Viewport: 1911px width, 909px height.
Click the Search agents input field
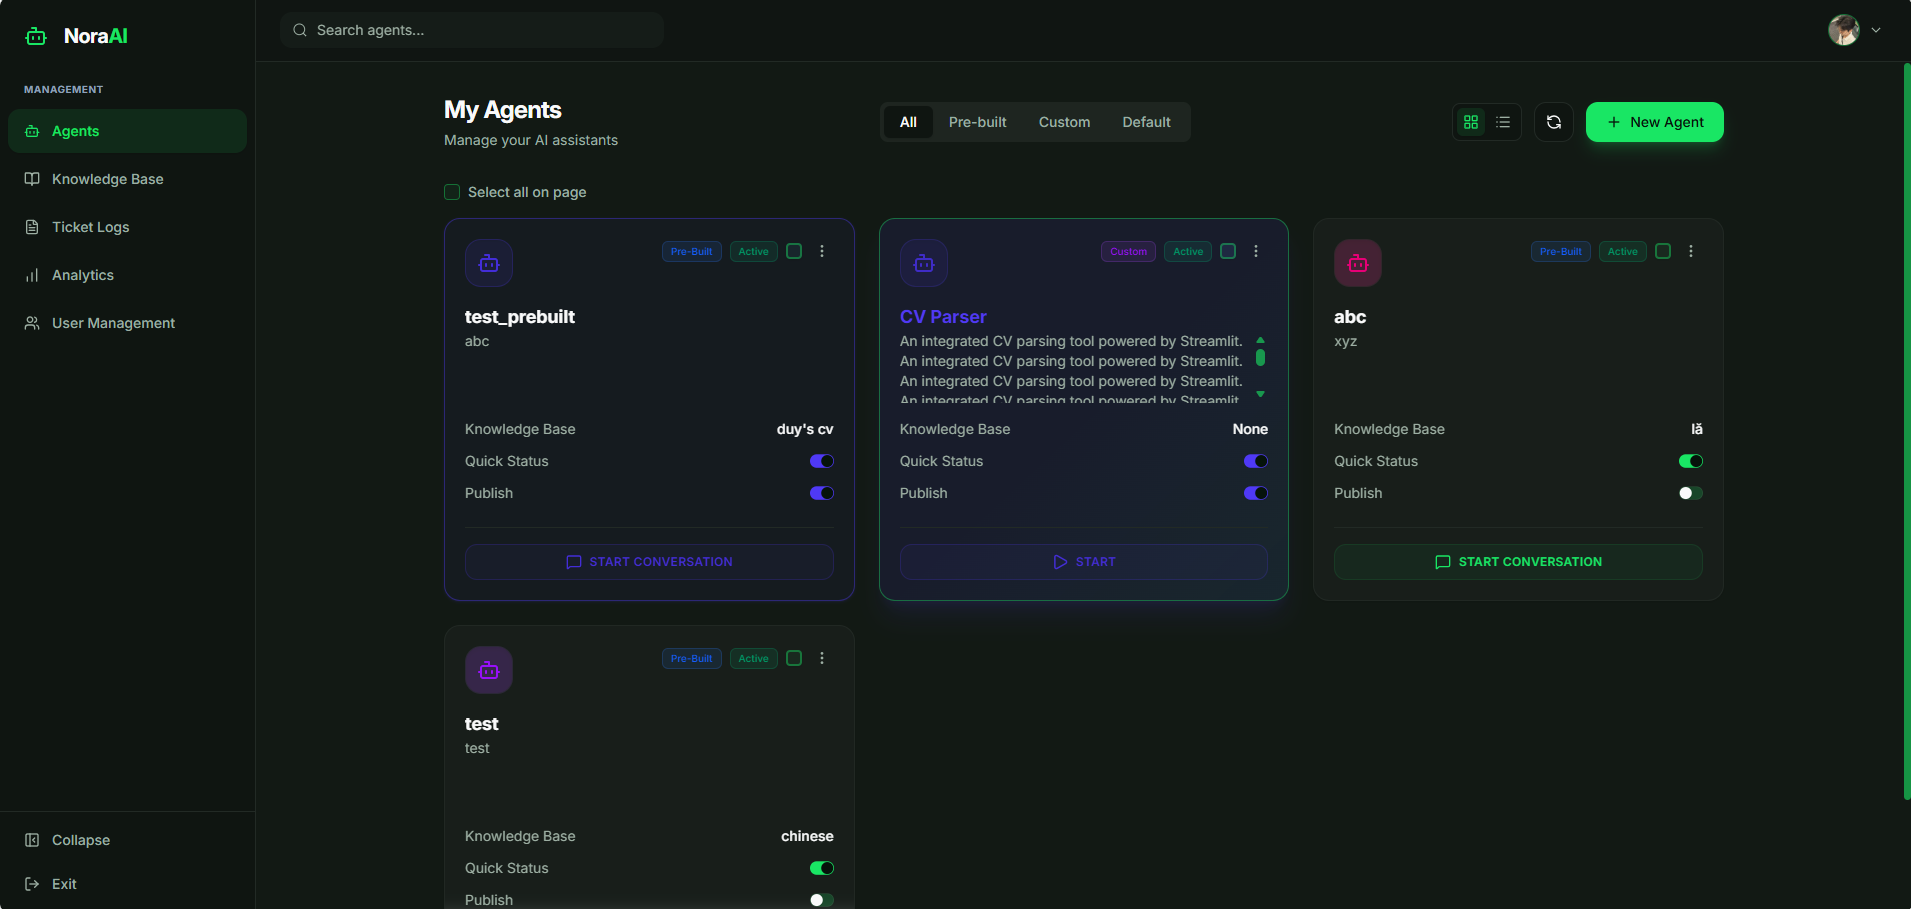[470, 30]
